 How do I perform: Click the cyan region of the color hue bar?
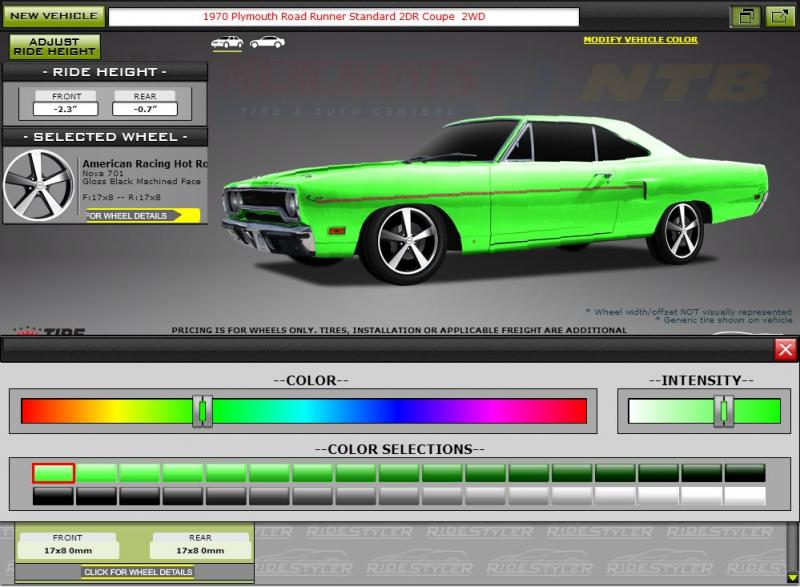pyautogui.click(x=304, y=411)
